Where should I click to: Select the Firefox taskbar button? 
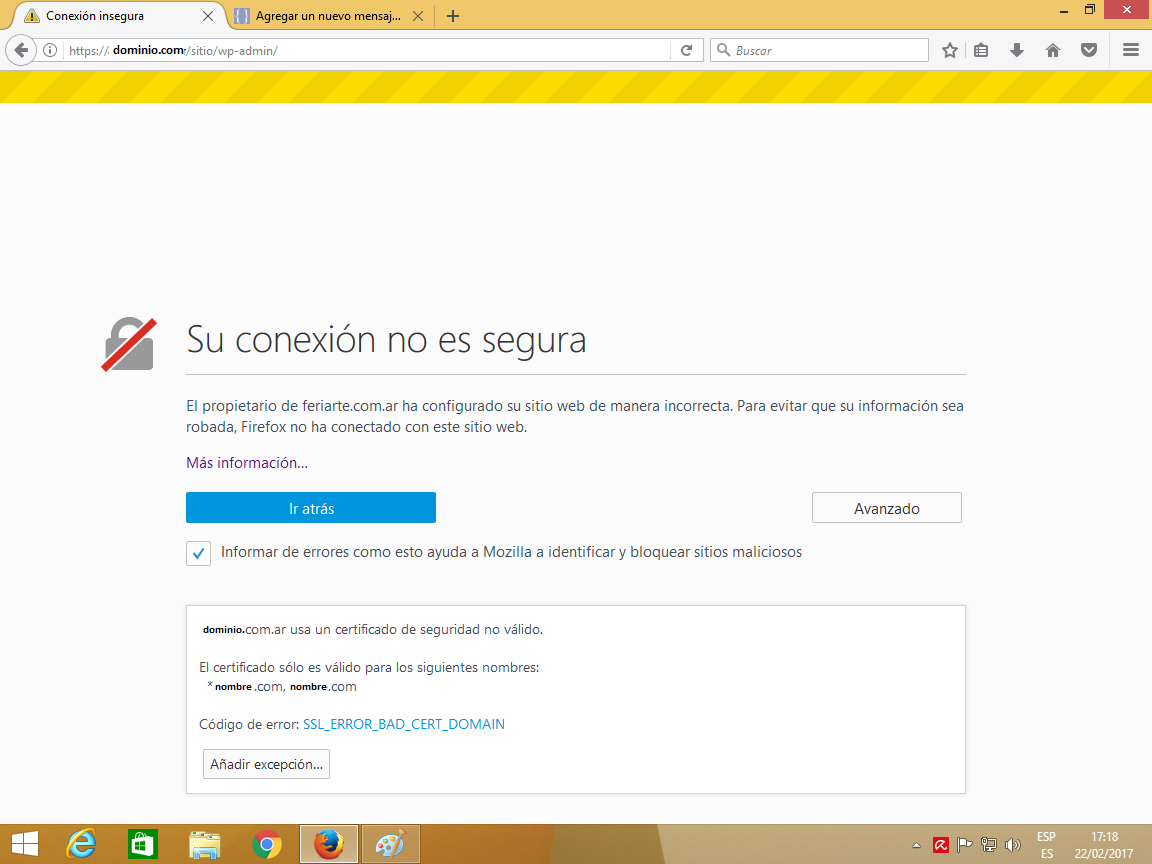[328, 844]
